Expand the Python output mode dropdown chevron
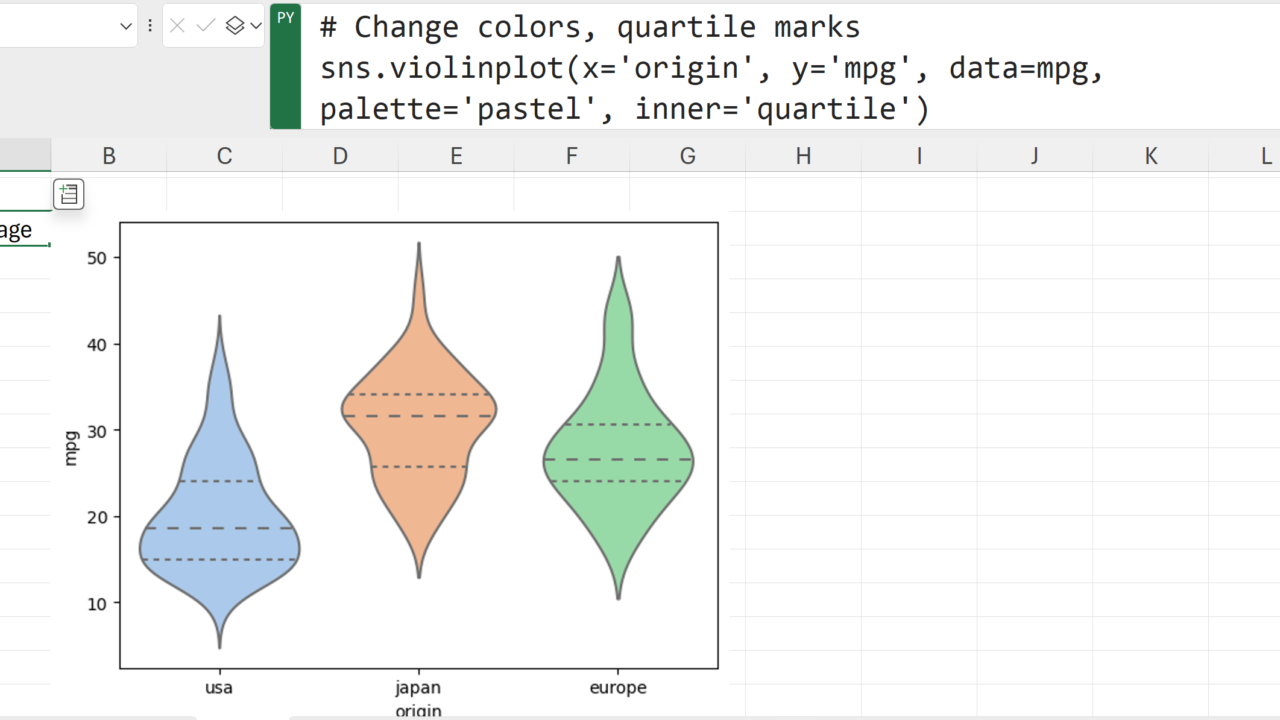Viewport: 1280px width, 720px height. pos(255,26)
